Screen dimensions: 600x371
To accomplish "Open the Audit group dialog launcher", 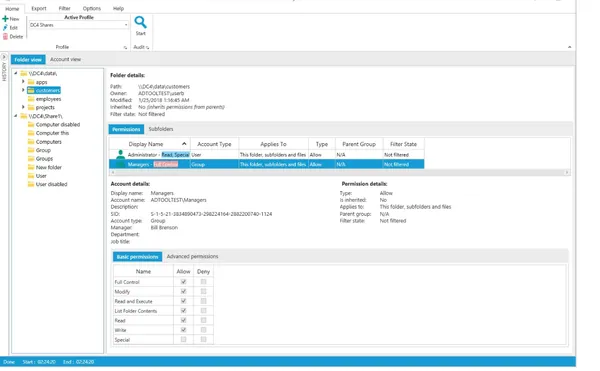I will 148,47.
